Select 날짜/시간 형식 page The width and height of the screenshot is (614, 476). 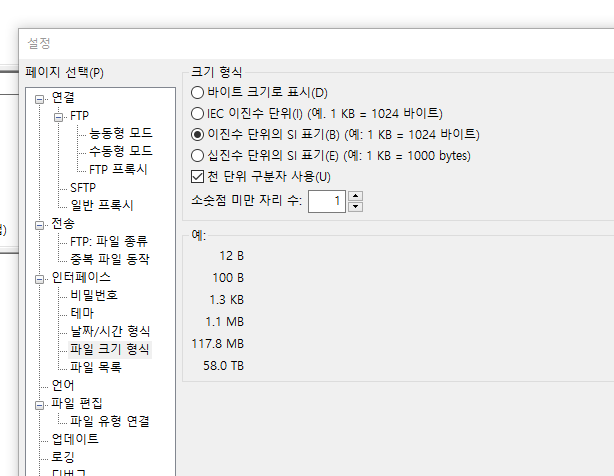pos(110,332)
